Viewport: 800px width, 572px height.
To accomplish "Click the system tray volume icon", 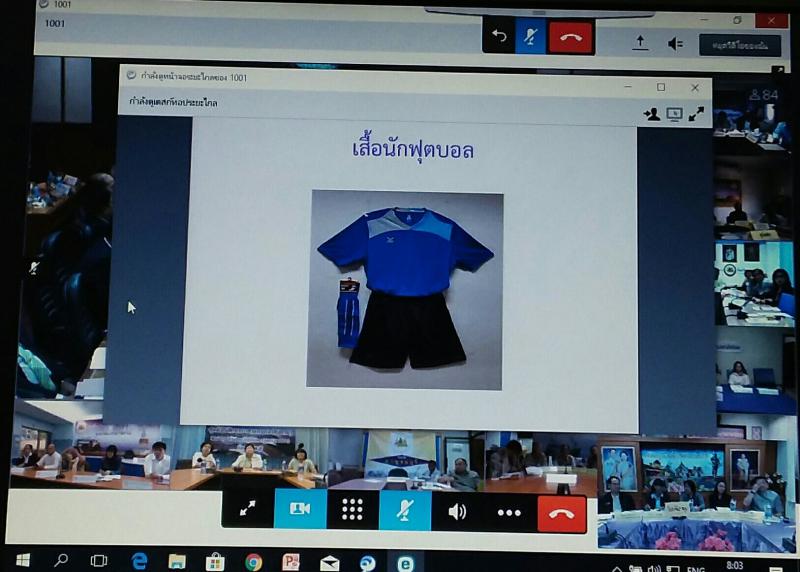I will click(654, 568).
